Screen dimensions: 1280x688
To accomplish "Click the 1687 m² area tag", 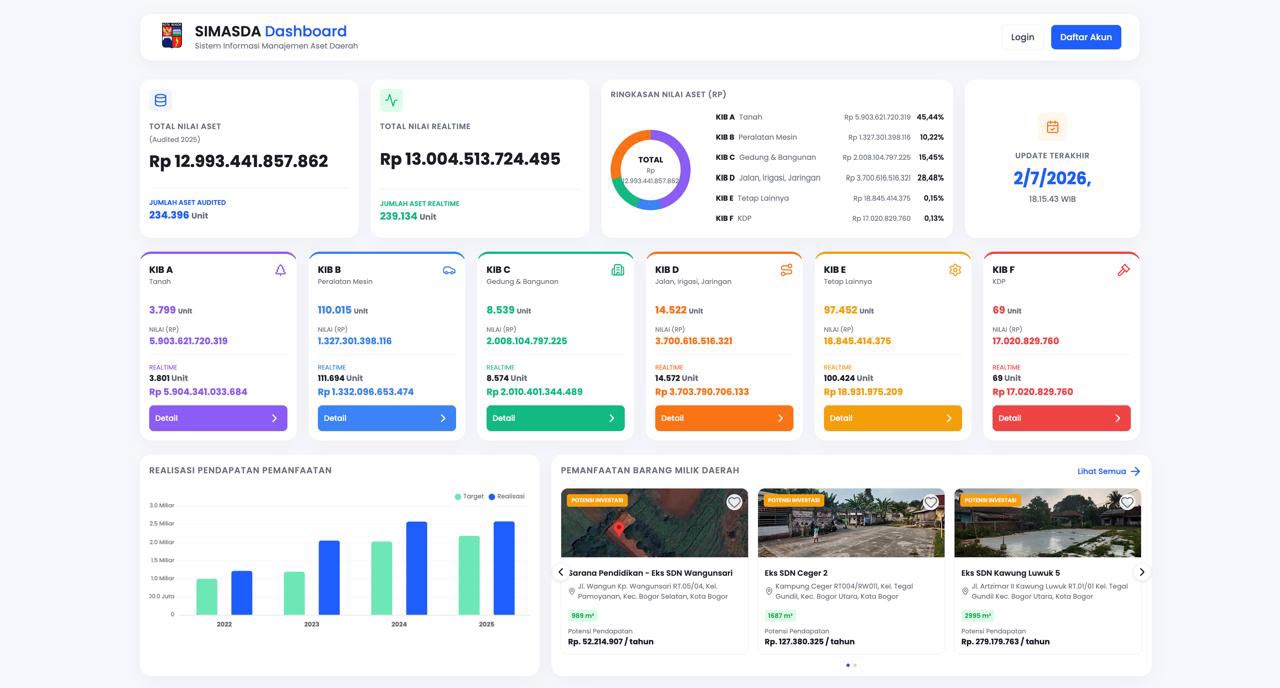I will pos(780,616).
